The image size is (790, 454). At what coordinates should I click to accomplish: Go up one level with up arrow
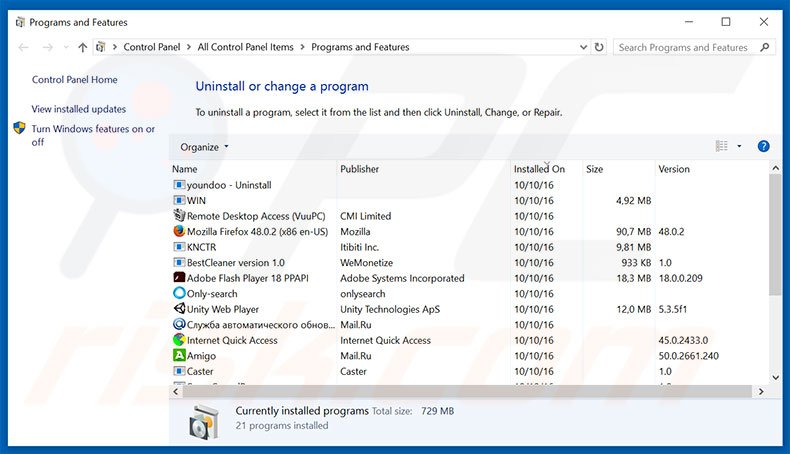(83, 47)
